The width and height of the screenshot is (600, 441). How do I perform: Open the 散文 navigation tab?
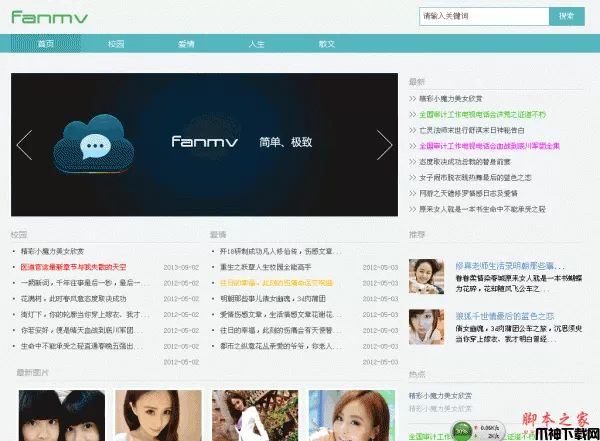[327, 44]
